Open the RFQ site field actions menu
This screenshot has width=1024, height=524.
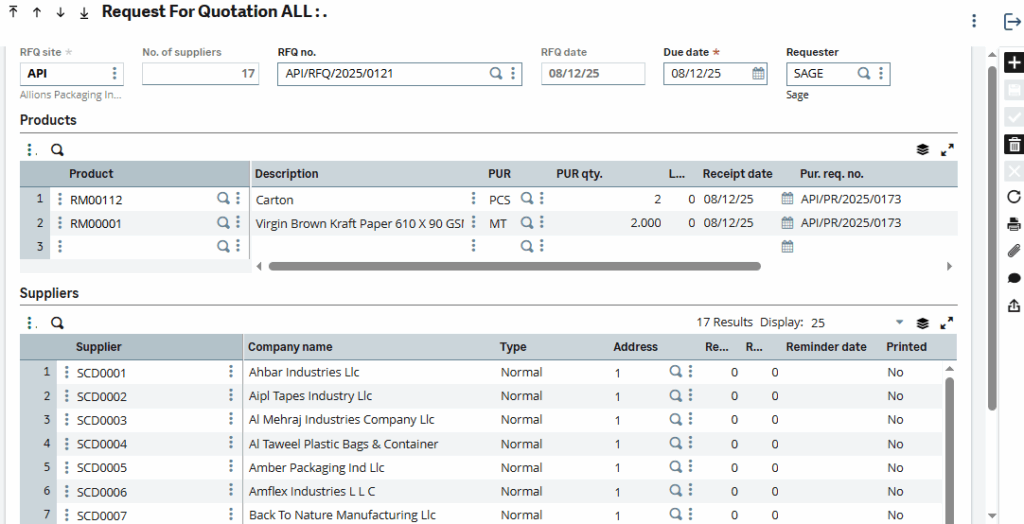coord(114,74)
